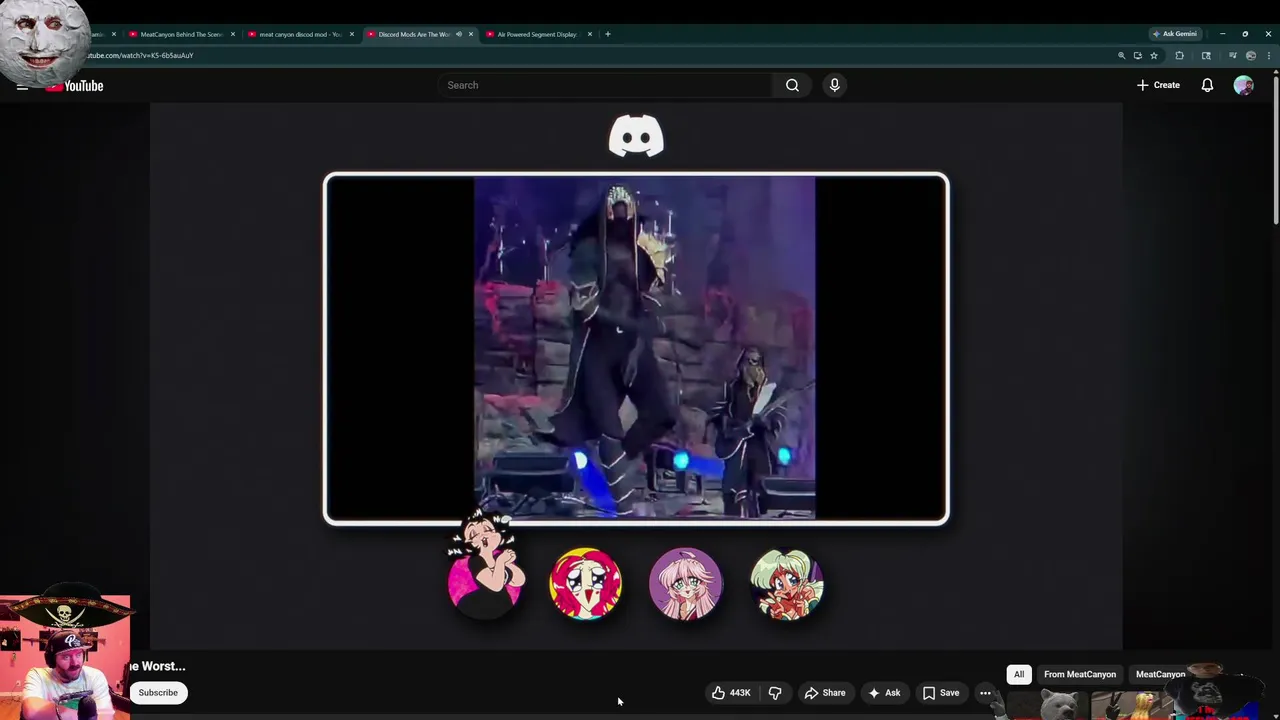
Task: Bookmark this page with the star
Action: [x=1154, y=56]
